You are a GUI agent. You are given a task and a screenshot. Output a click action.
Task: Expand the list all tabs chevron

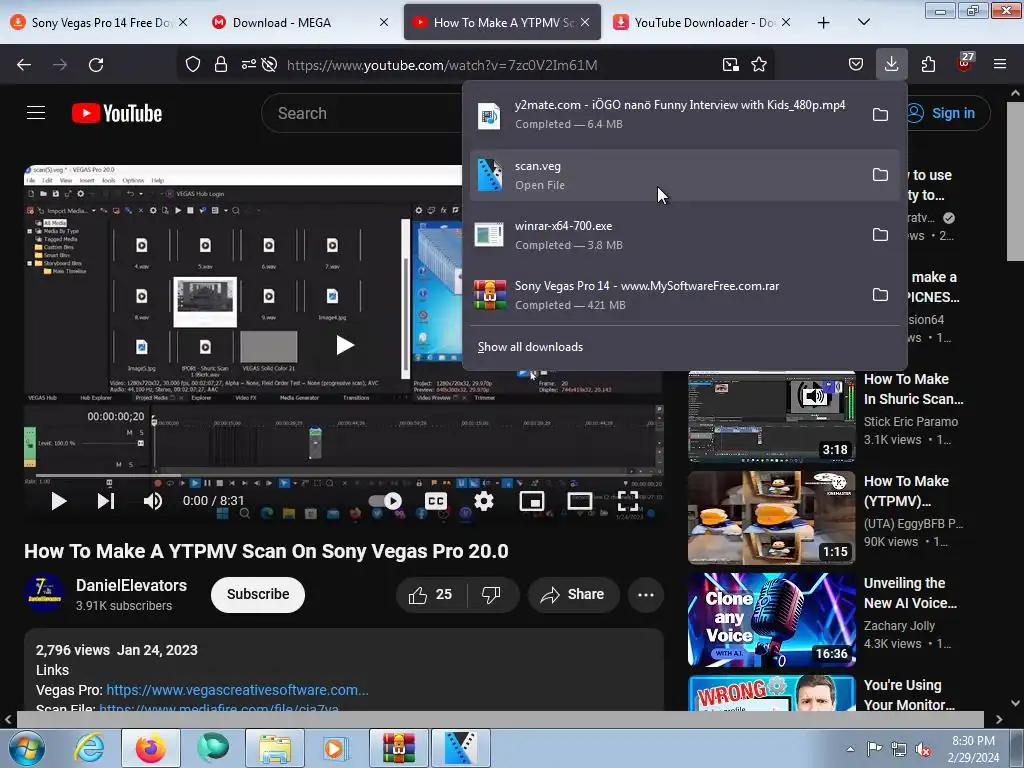863,22
